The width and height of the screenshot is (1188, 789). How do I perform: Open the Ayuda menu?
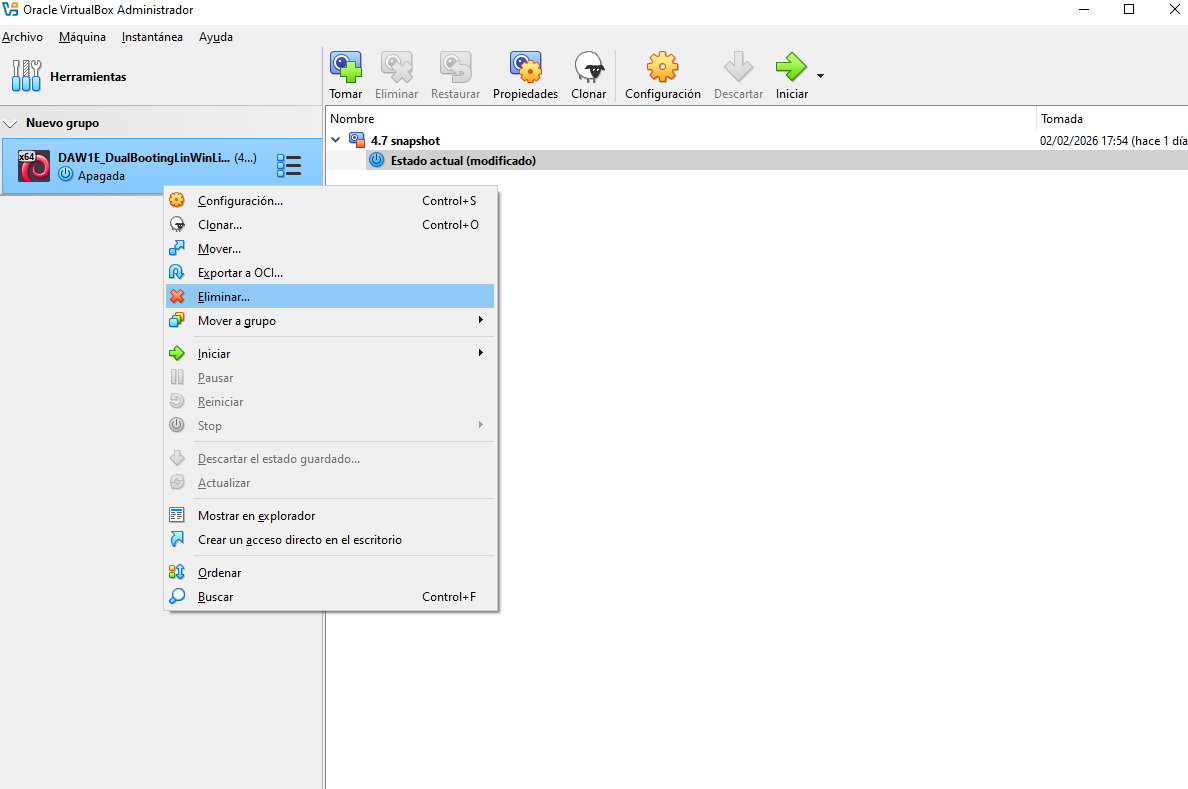(216, 36)
